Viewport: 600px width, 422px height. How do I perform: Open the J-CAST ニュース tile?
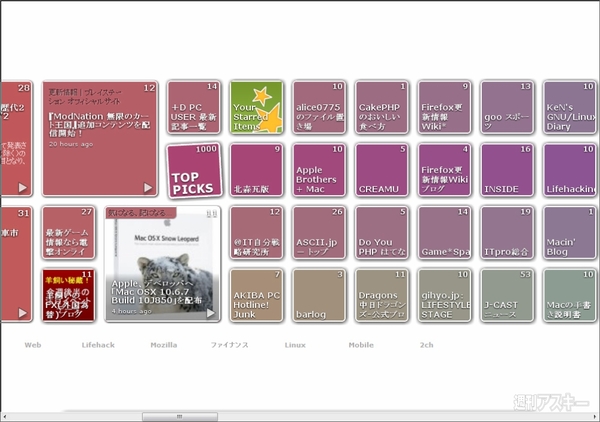pos(507,295)
